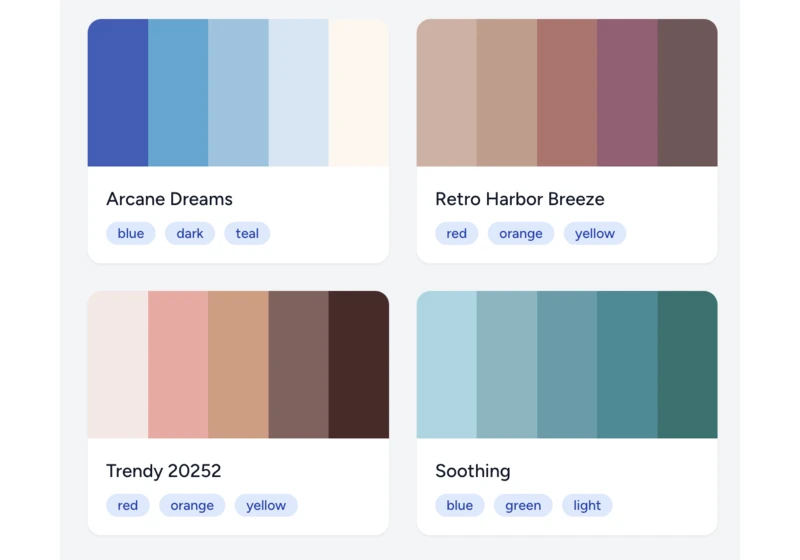This screenshot has height=560, width=800.
Task: Select the light powder-blue swatch in Soothing
Action: pyautogui.click(x=447, y=365)
